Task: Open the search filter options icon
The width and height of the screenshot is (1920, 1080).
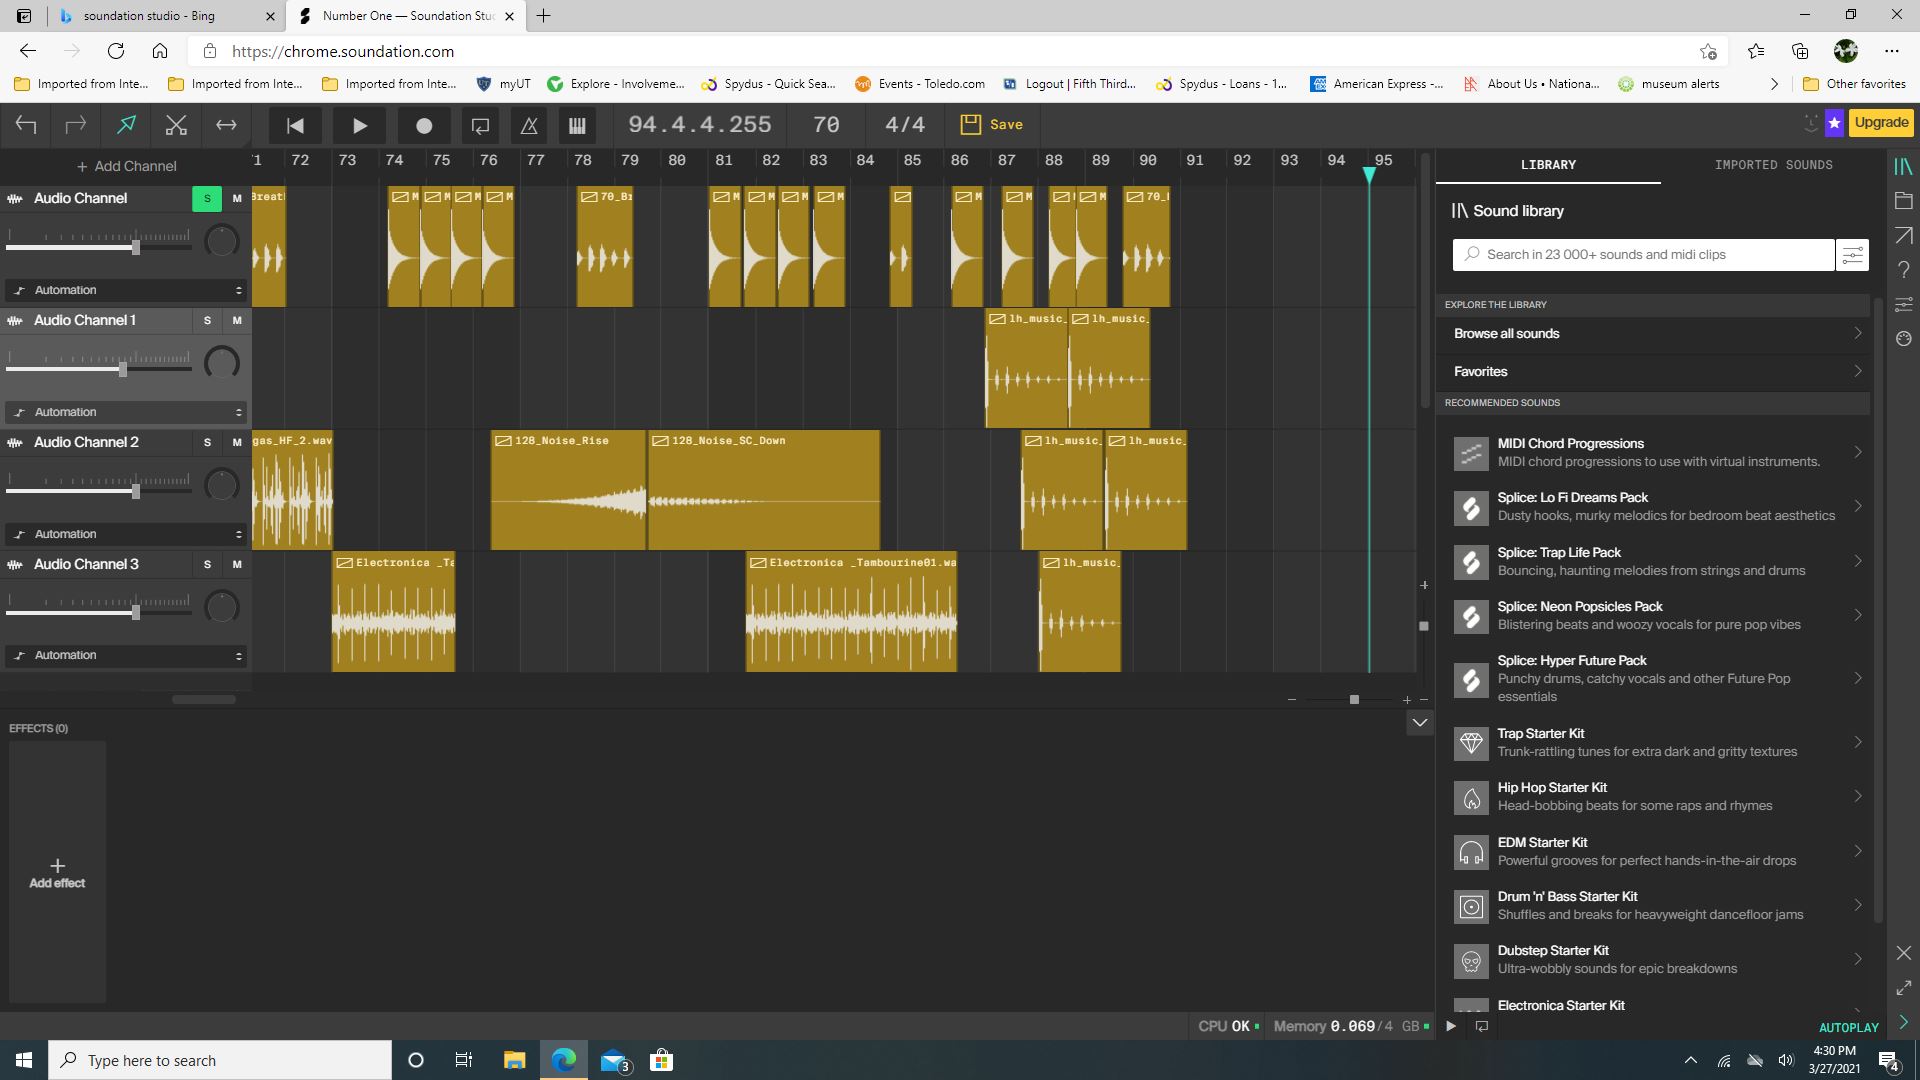Action: tap(1853, 254)
